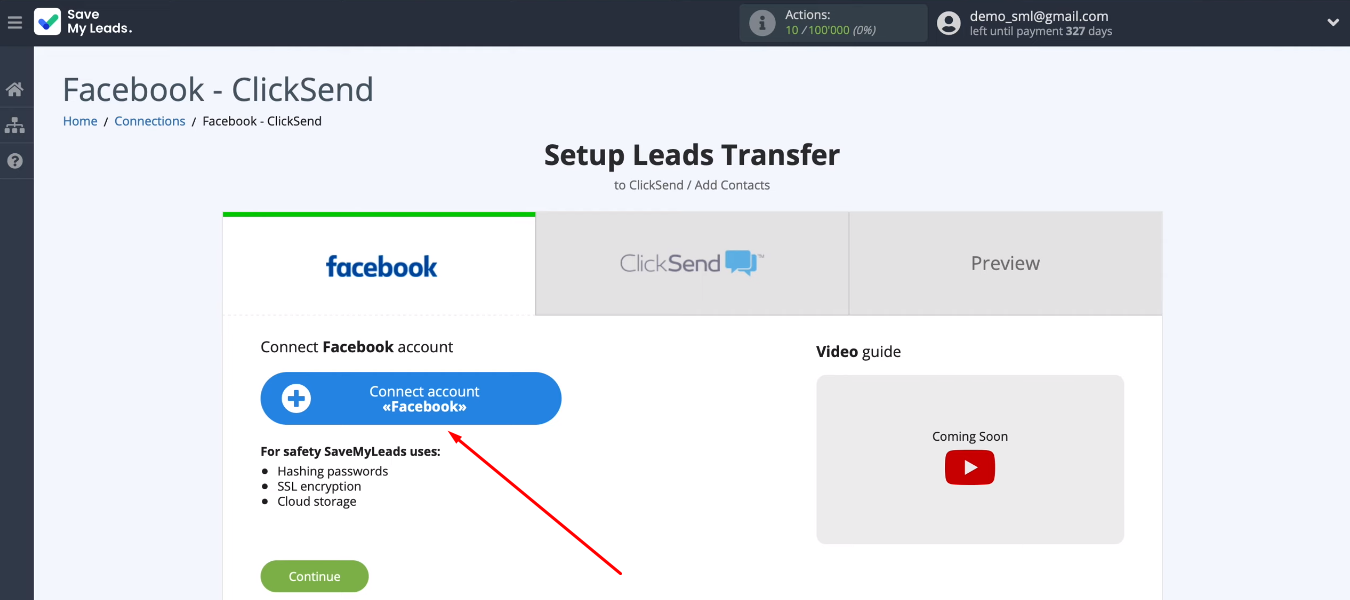Screen dimensions: 1350x600
Task: Click the Actions info icon
Action: coord(763,22)
